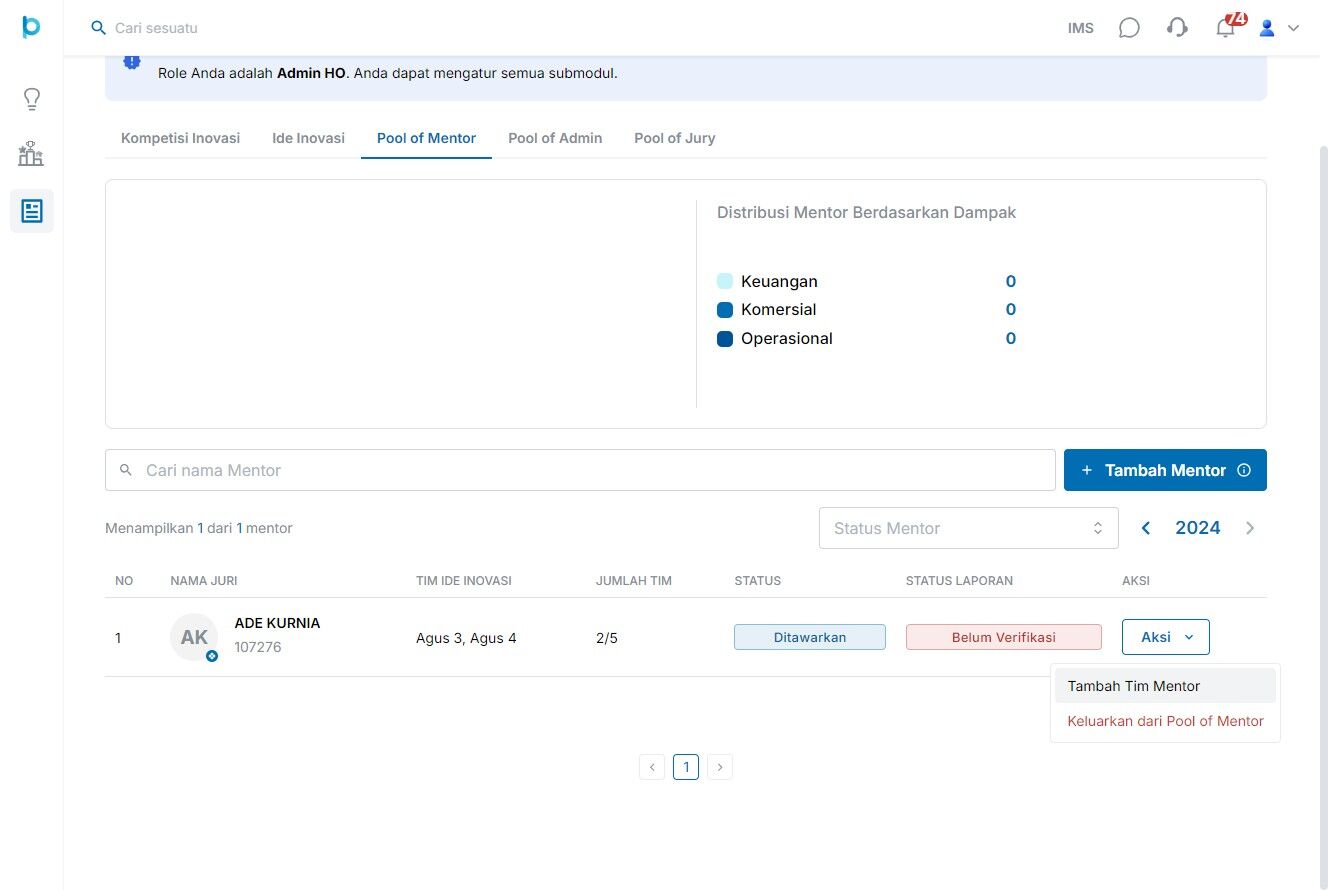Click page 1 pagination button
This screenshot has width=1328, height=890.
click(x=686, y=767)
